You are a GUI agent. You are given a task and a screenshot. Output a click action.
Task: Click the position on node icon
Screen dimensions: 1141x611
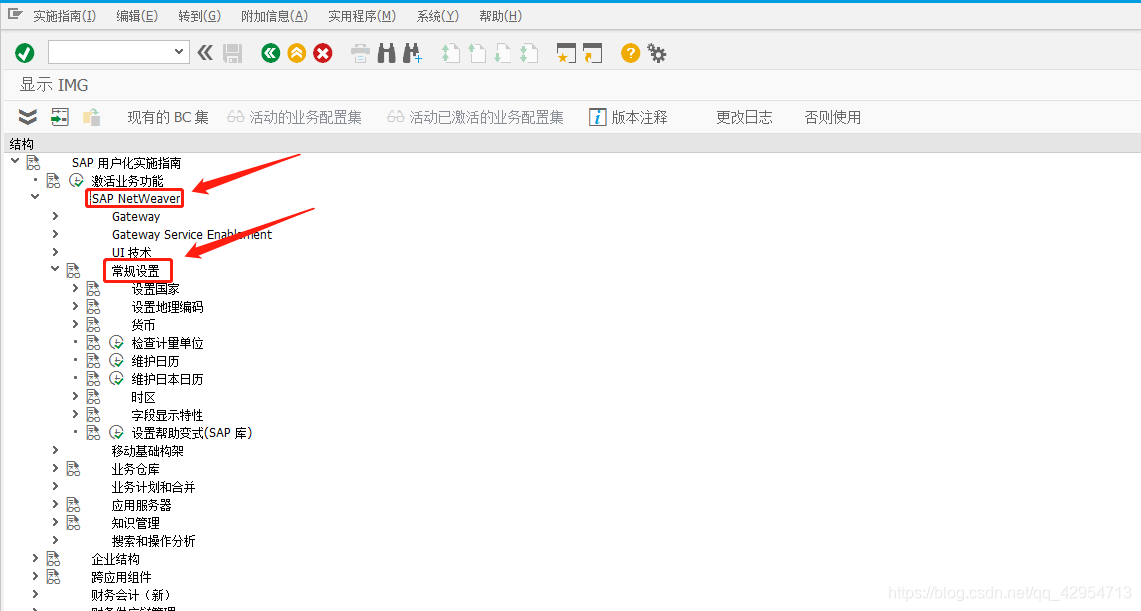click(60, 116)
